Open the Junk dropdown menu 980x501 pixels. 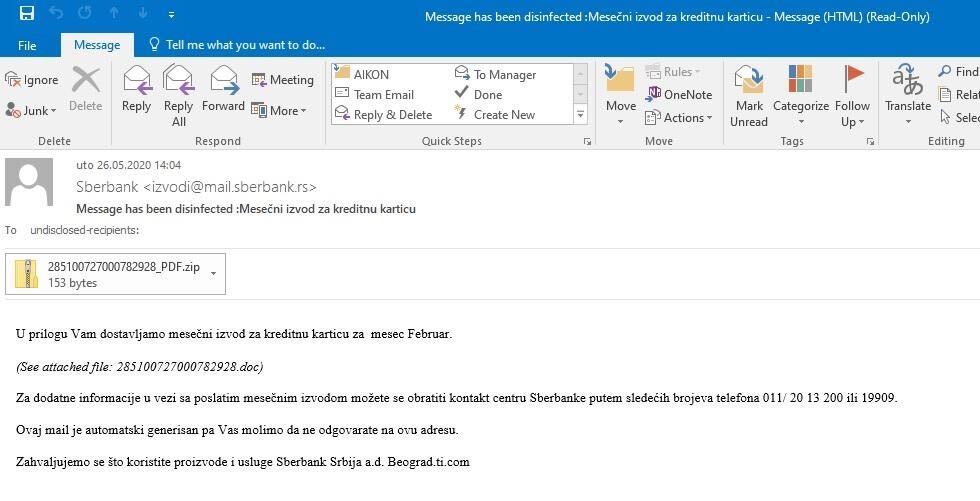point(31,111)
